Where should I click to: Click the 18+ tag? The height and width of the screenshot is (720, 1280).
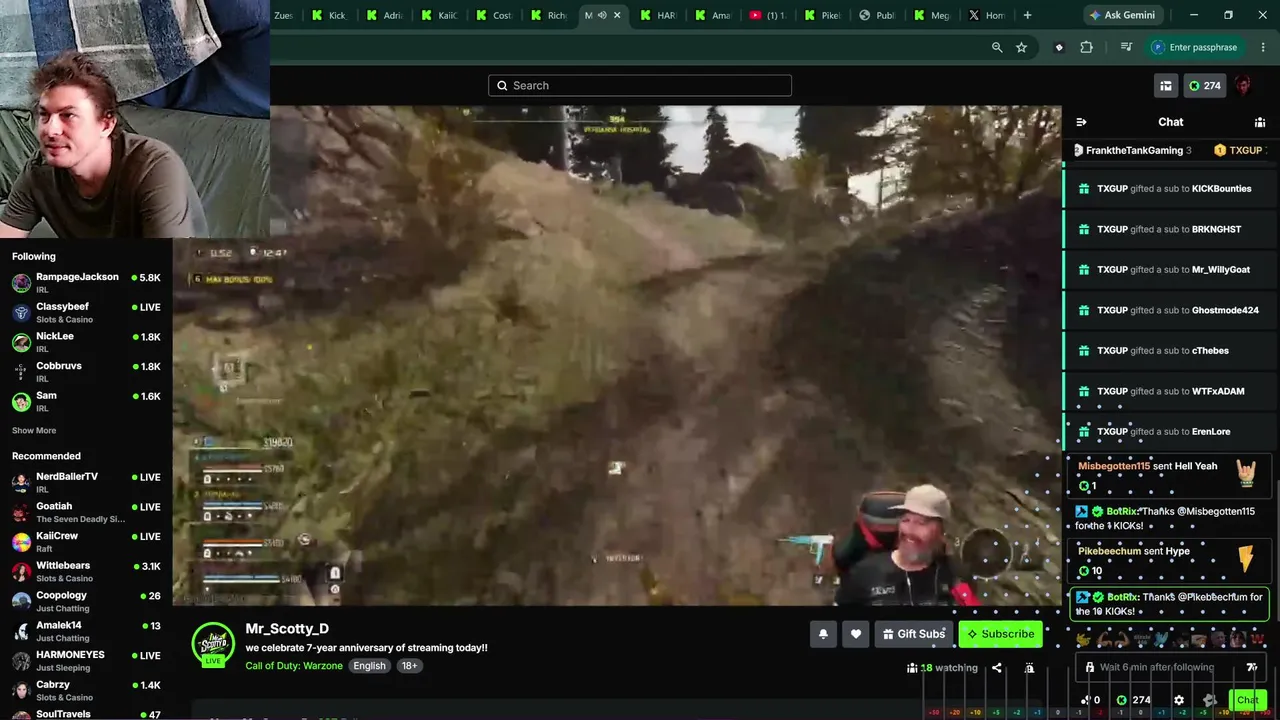click(x=409, y=666)
